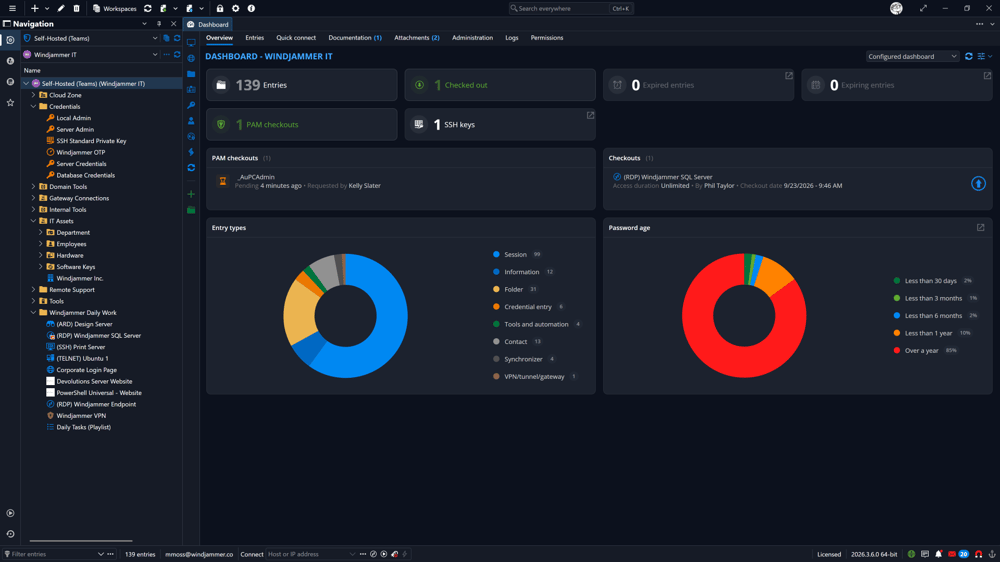
Task: Open Workspaces from the top toolbar
Action: tap(115, 8)
